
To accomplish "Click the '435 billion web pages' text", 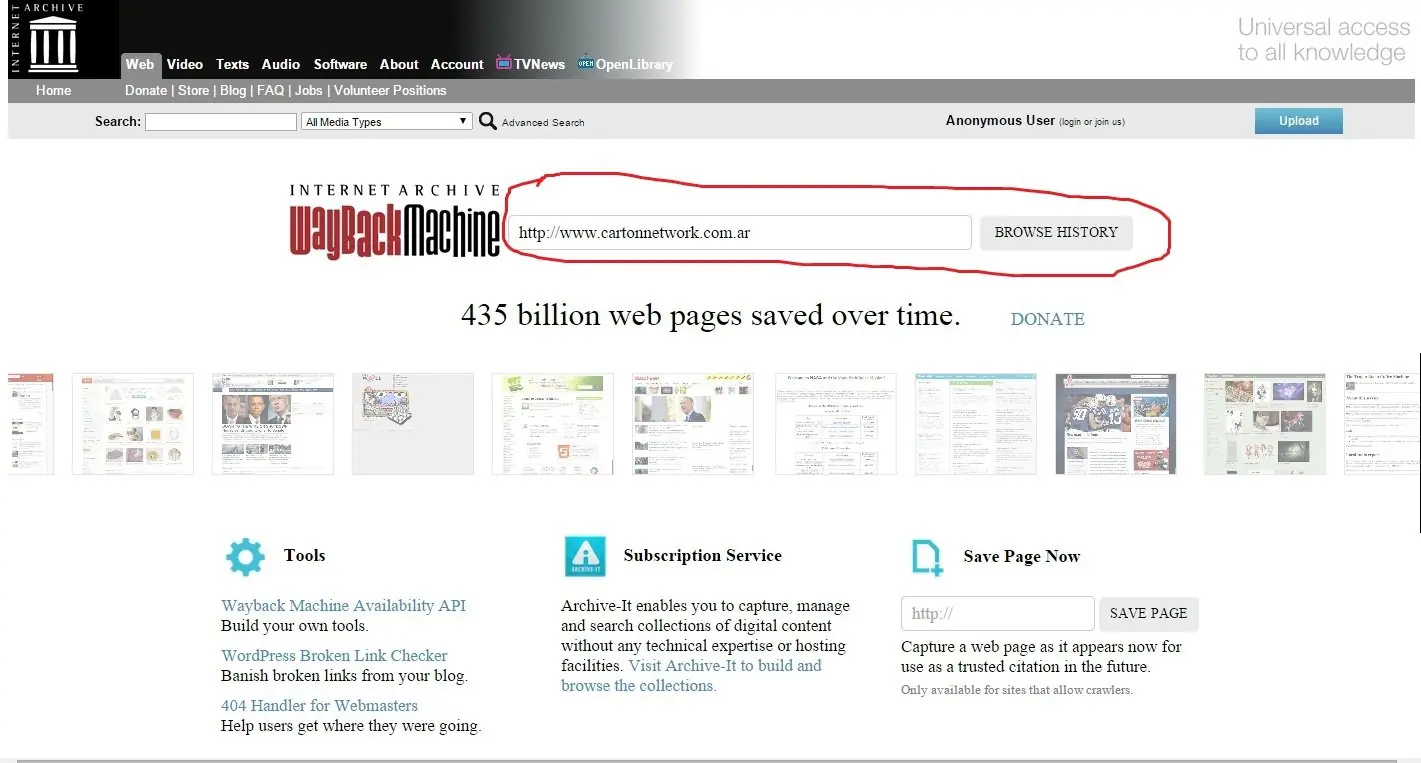I will [x=710, y=315].
